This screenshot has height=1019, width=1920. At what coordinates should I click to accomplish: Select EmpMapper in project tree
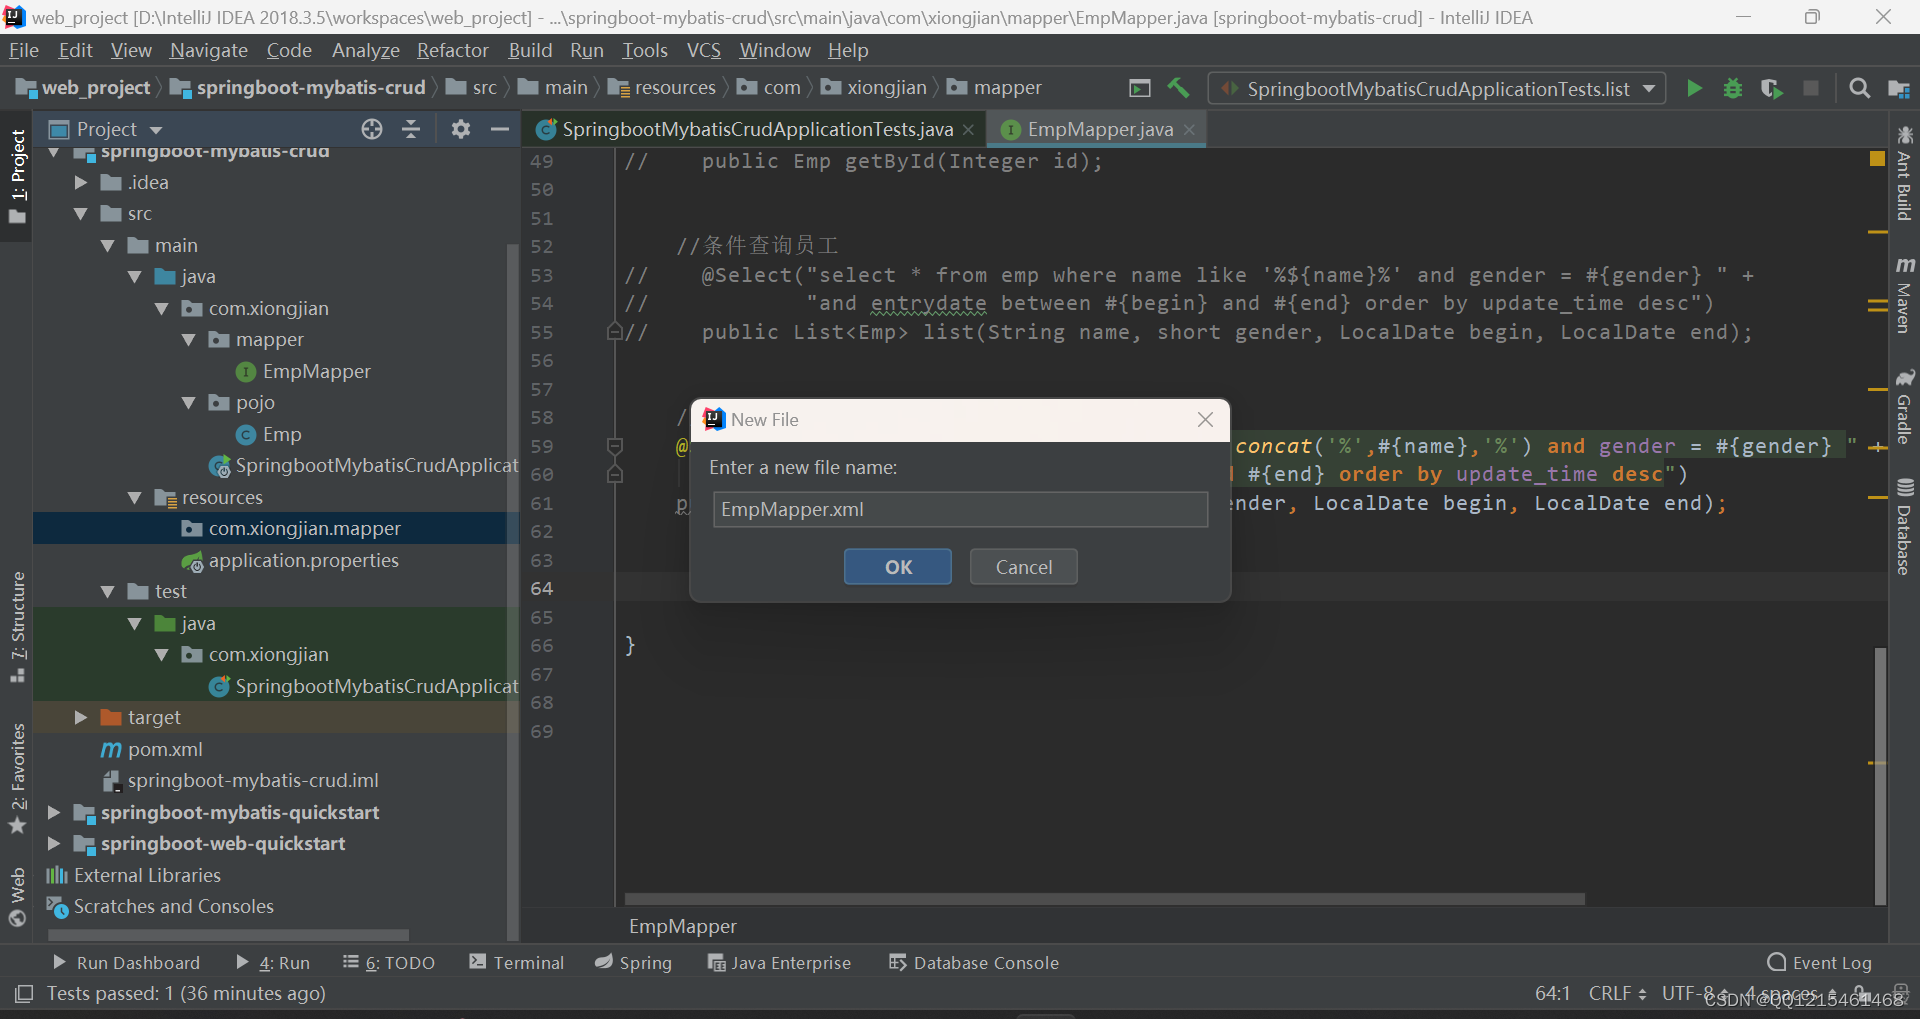click(x=316, y=371)
